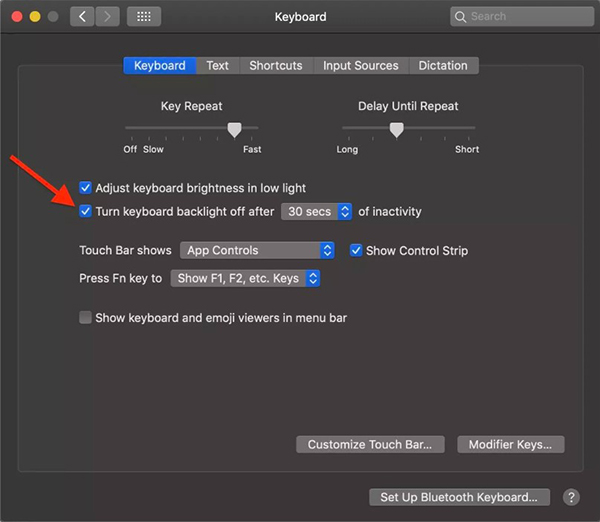Go forward with the right chevron

point(108,16)
